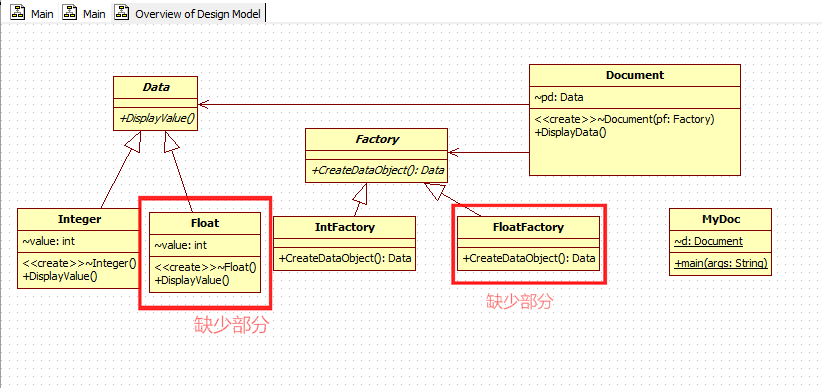This screenshot has height=388, width=822.
Task: Select <<create>>~Document(pf: Factory) constructor
Action: (624, 119)
